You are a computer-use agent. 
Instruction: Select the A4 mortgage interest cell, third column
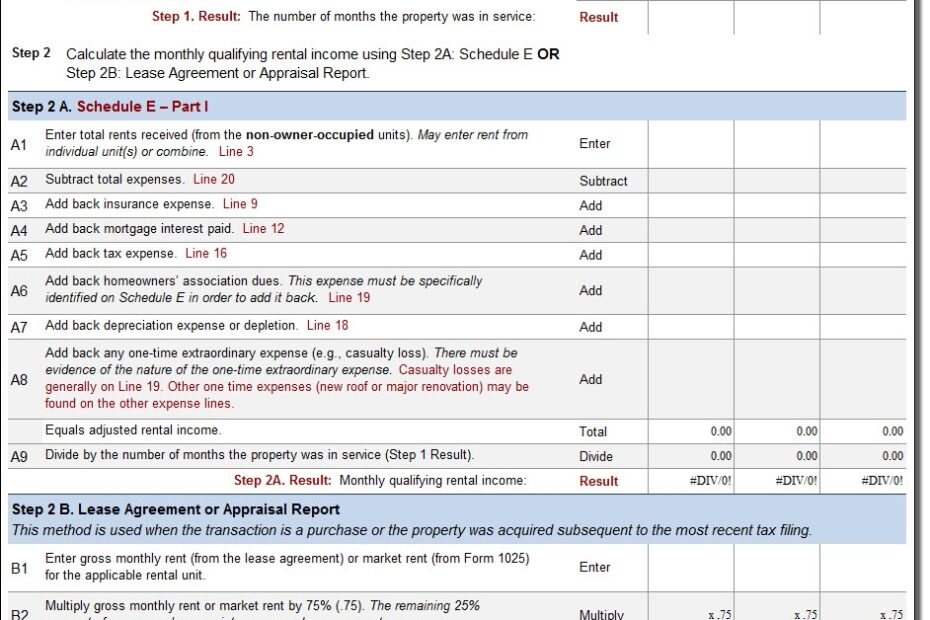[x=864, y=230]
